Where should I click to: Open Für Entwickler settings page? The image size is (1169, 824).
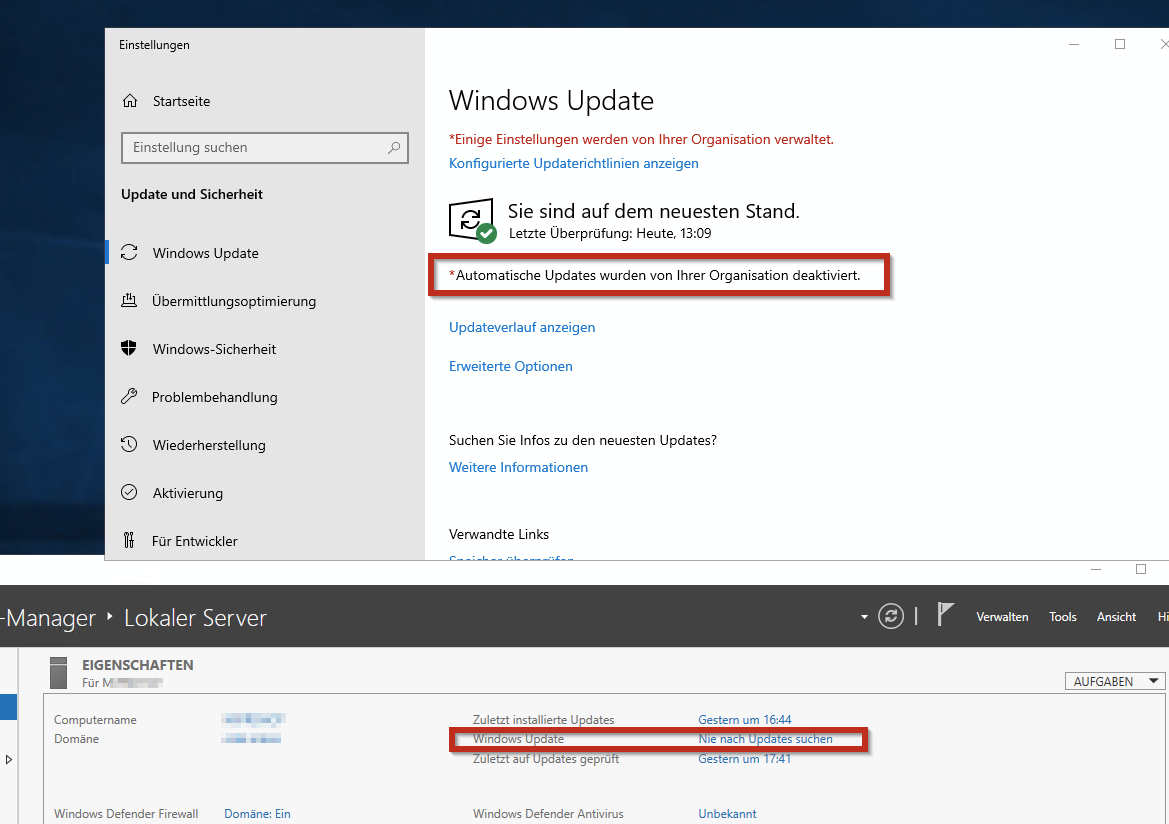pos(194,541)
